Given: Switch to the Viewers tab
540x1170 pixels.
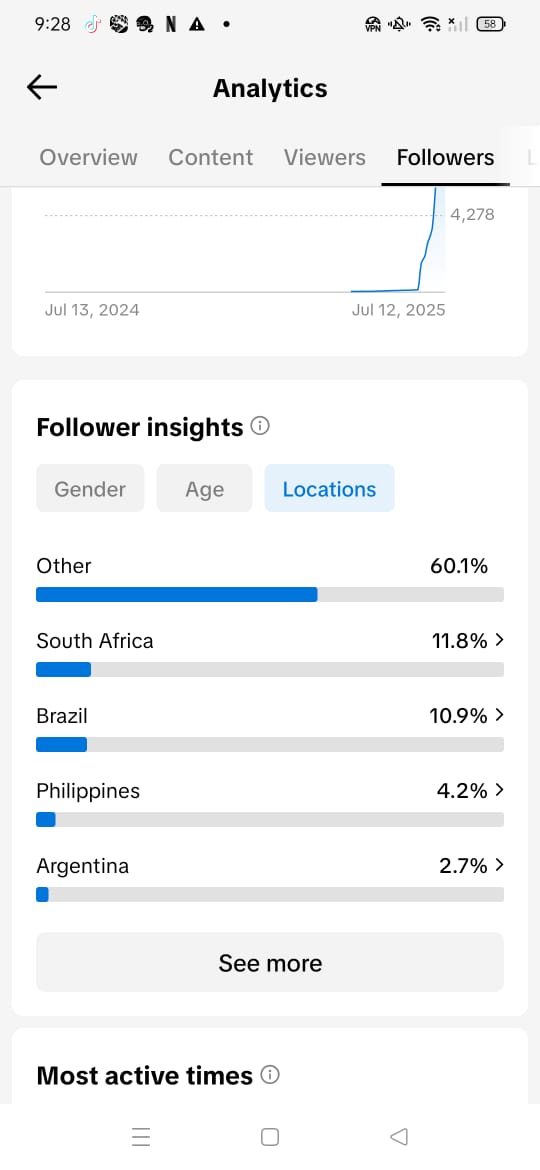Looking at the screenshot, I should tap(324, 157).
